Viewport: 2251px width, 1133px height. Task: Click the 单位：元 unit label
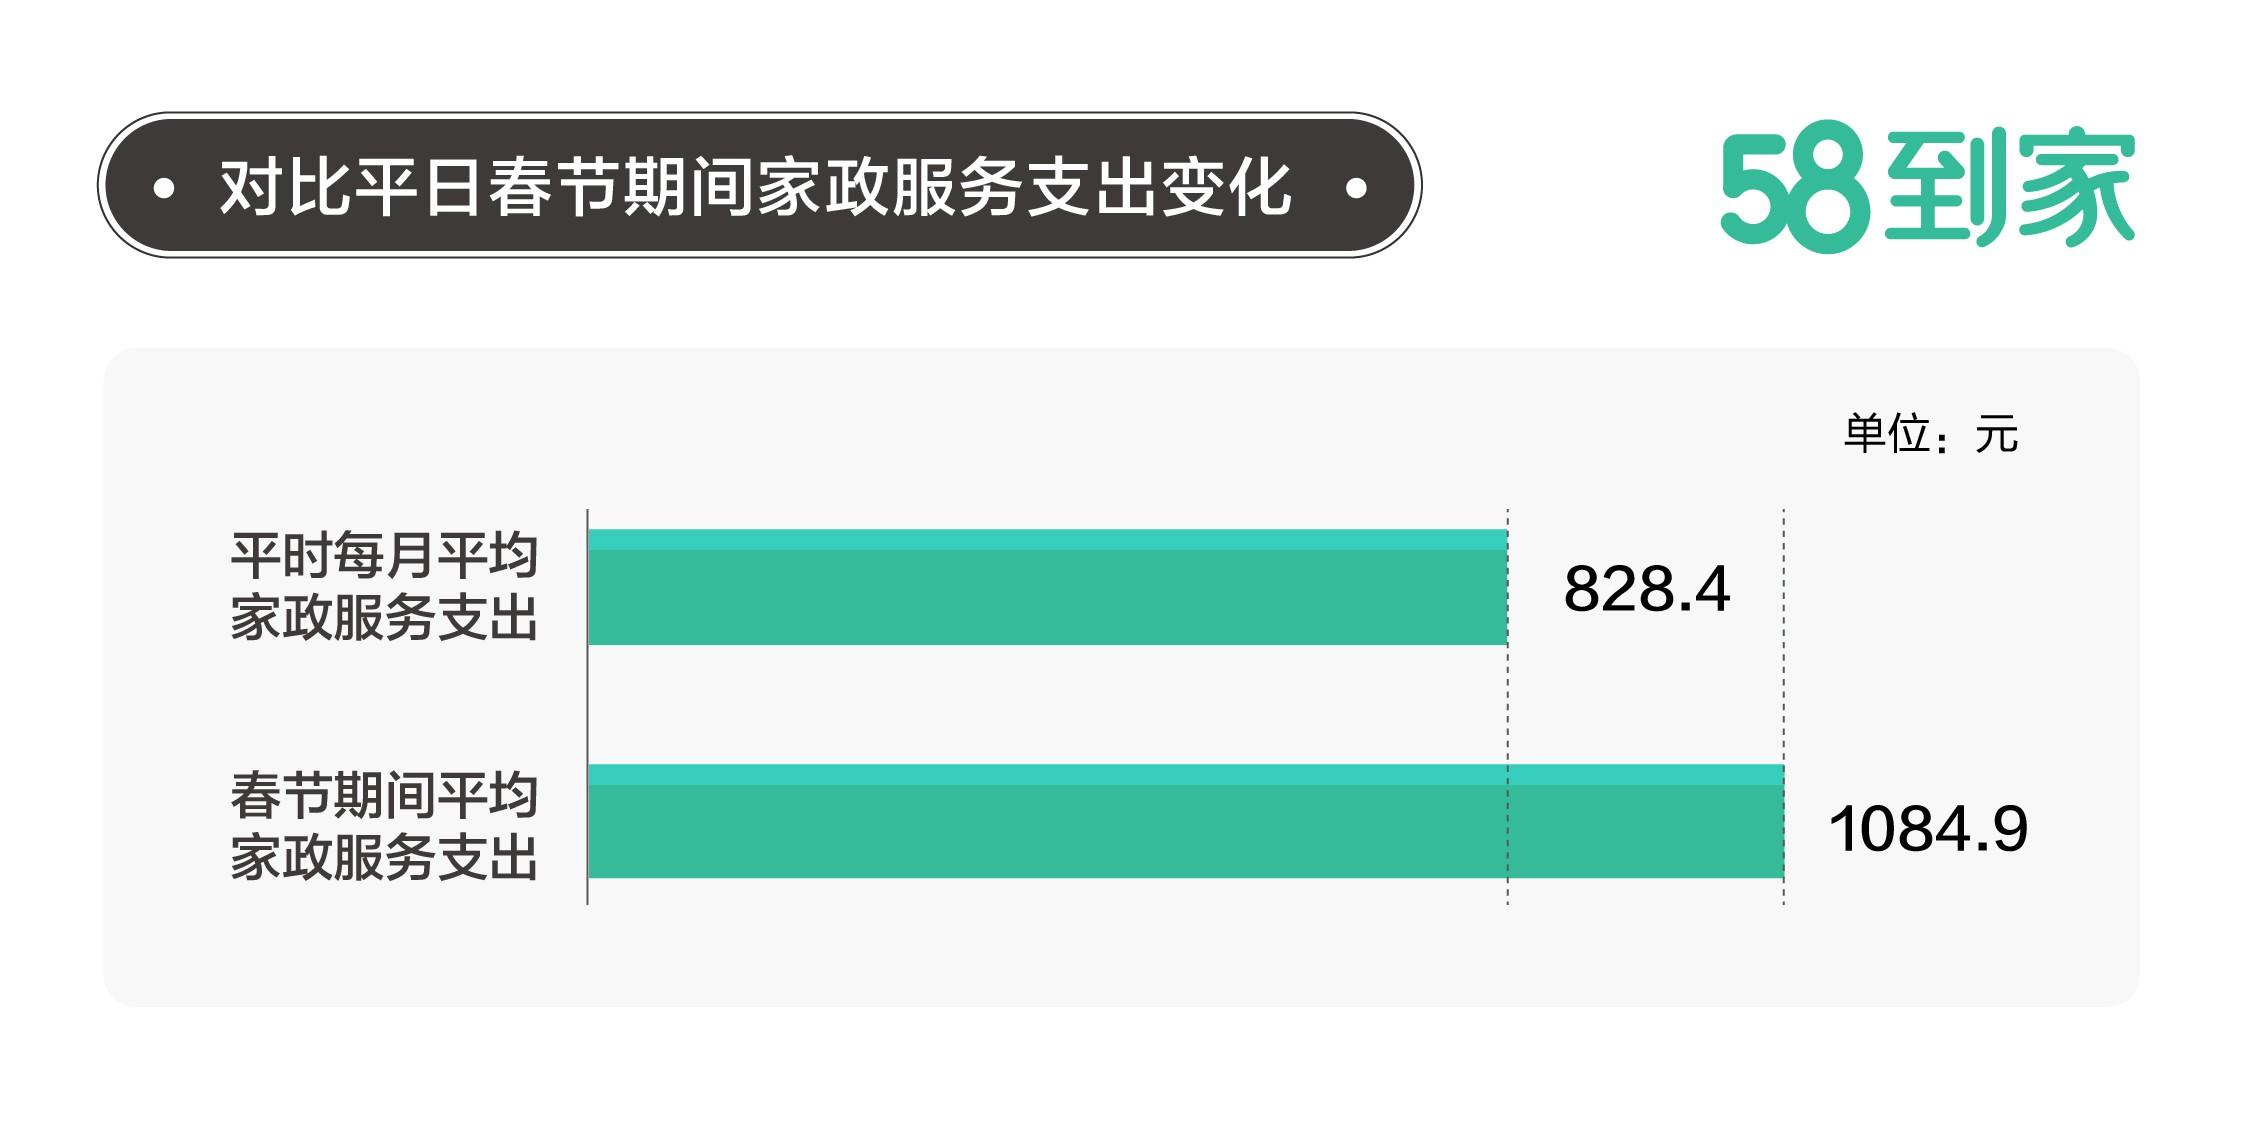click(1930, 435)
